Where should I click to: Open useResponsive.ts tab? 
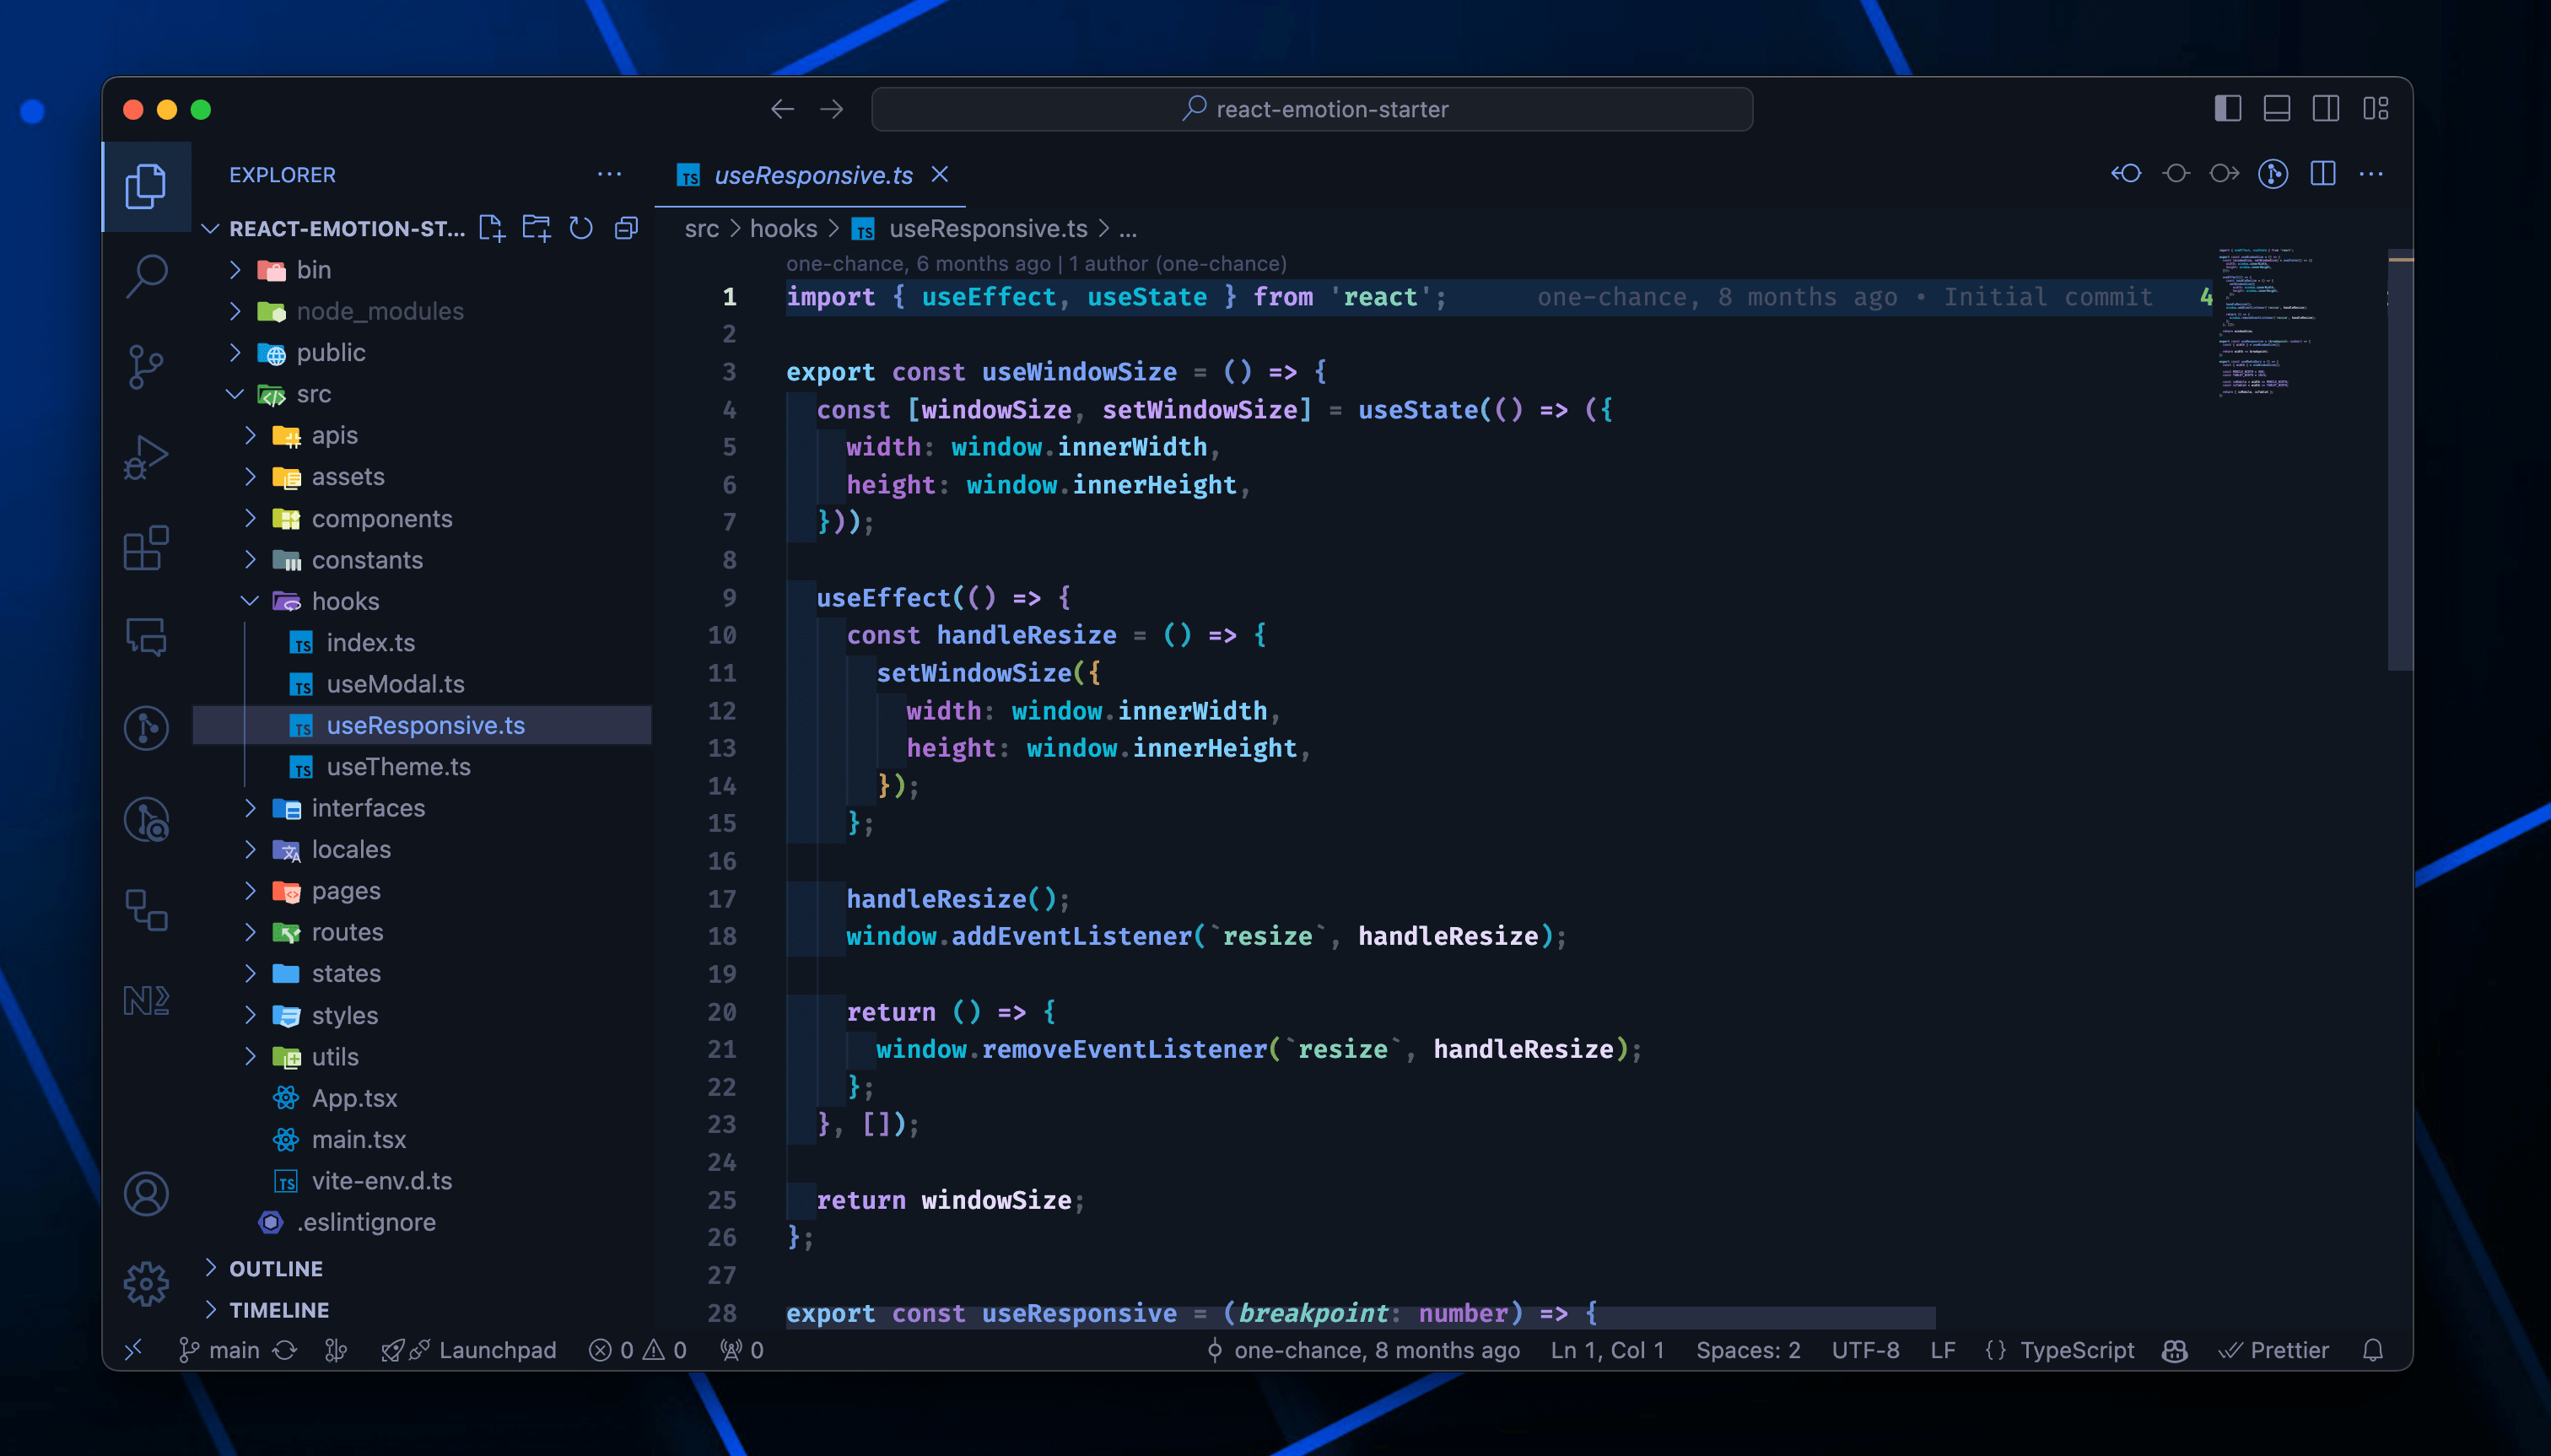[810, 174]
